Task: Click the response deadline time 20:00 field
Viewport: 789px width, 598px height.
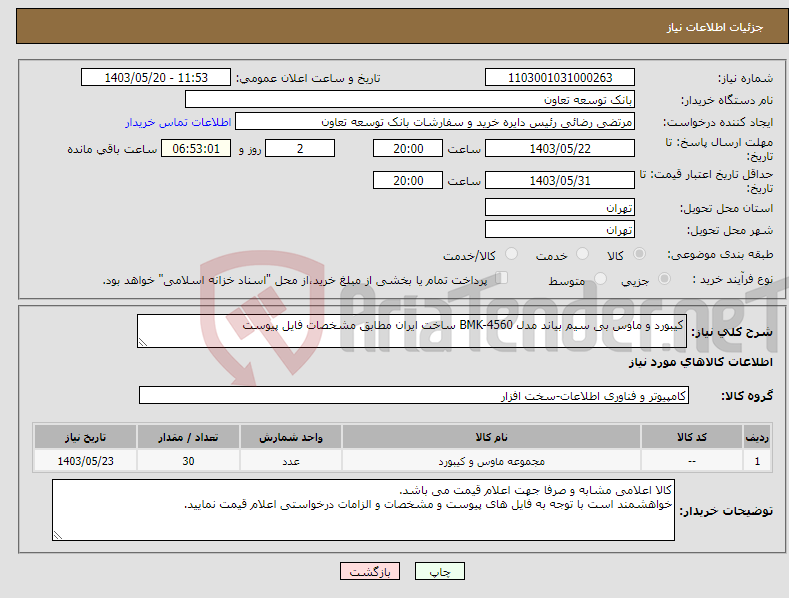Action: coord(408,148)
